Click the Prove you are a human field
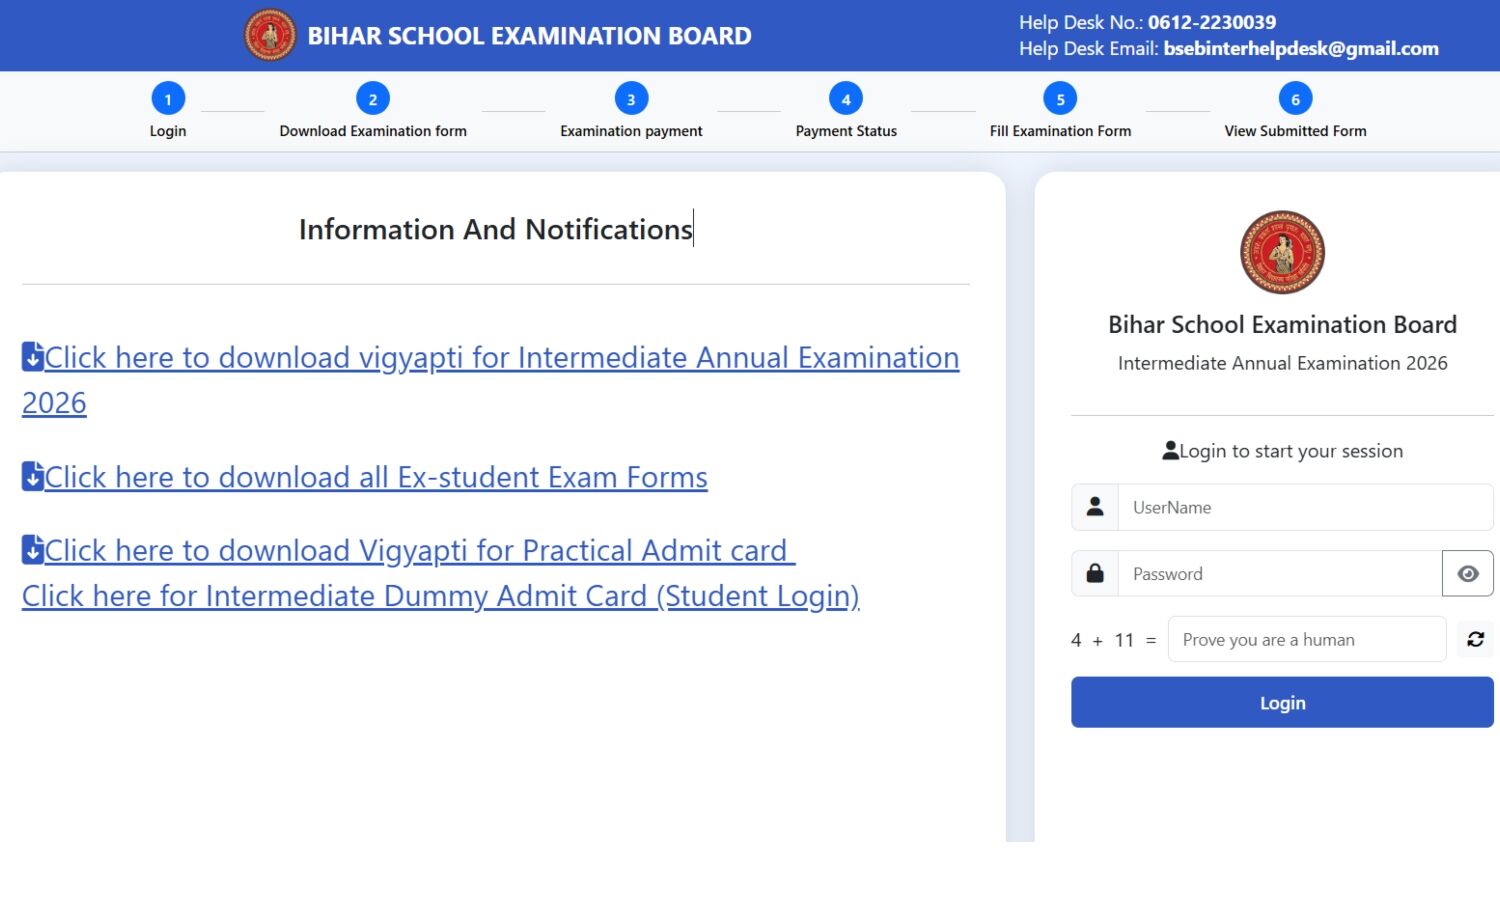Screen dimensions: 1500x900 1306,639
